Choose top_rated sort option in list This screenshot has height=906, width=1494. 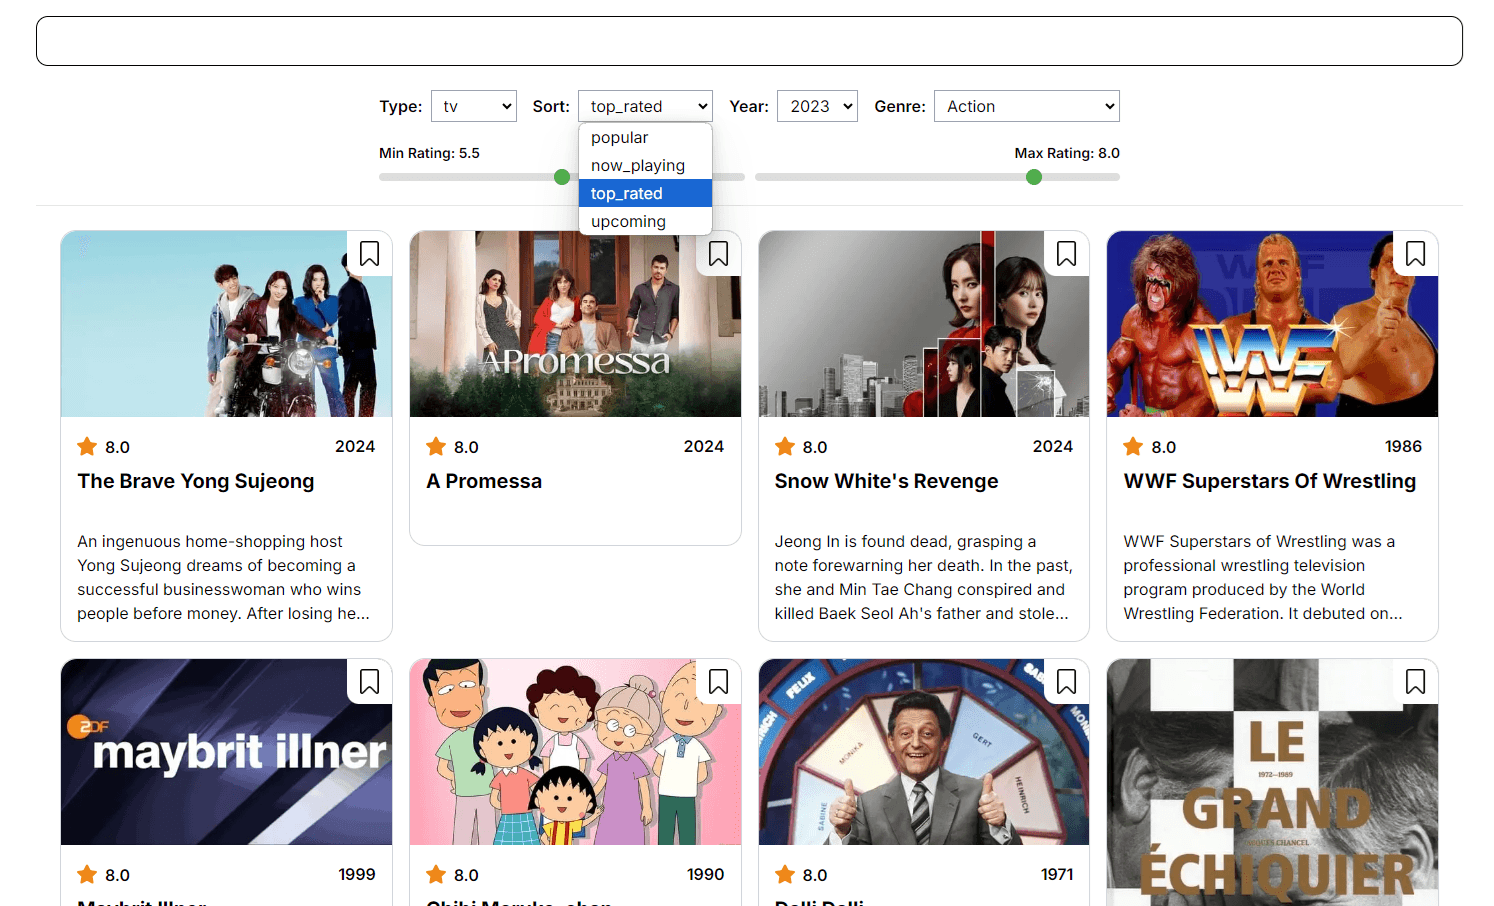(x=645, y=193)
